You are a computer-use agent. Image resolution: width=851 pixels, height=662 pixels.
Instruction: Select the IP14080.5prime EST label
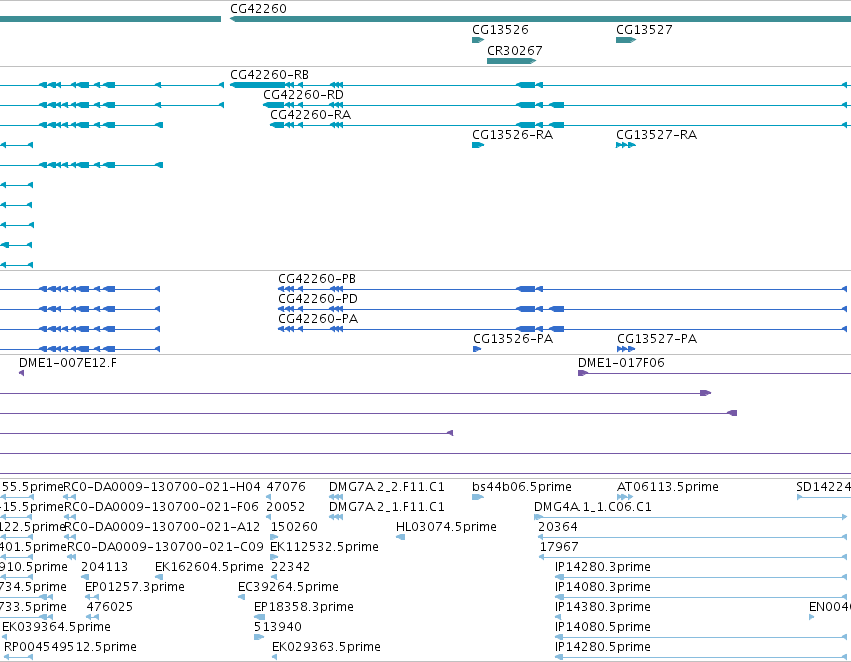pos(602,627)
